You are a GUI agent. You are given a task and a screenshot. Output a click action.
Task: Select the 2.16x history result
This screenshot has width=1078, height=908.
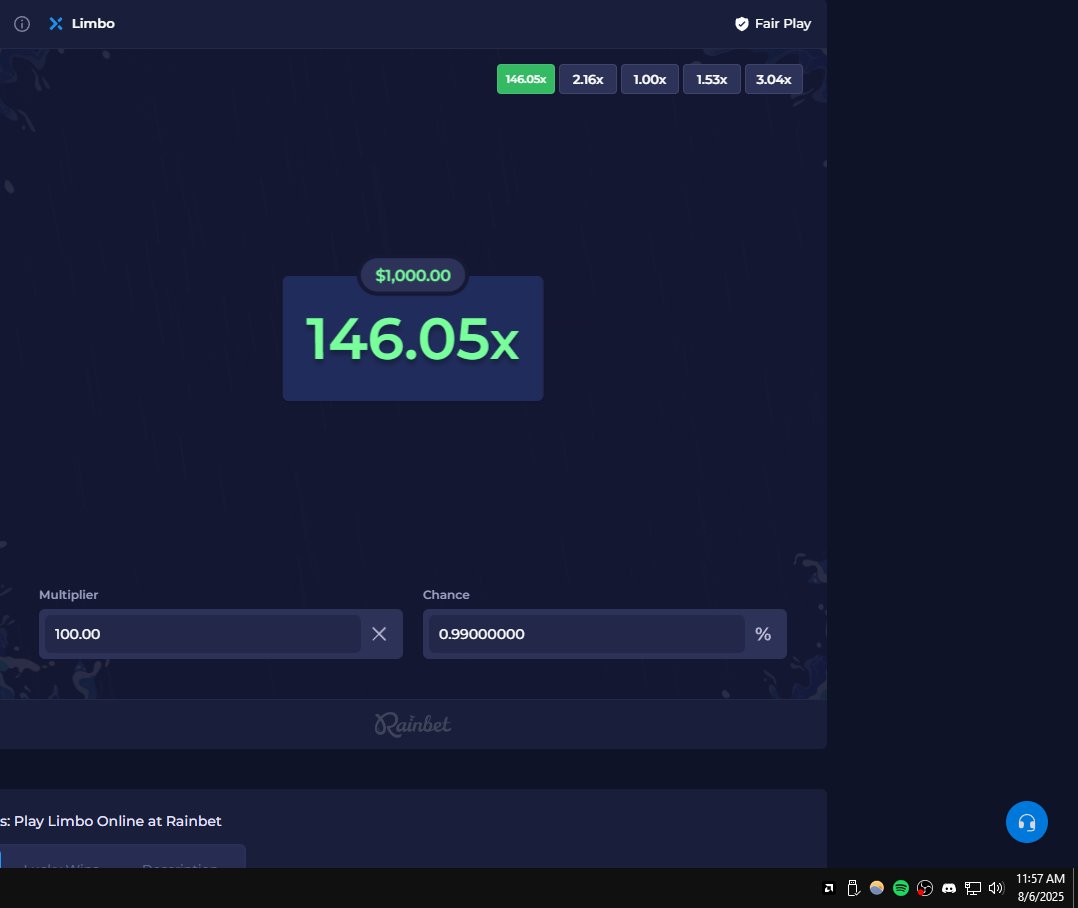tap(588, 79)
